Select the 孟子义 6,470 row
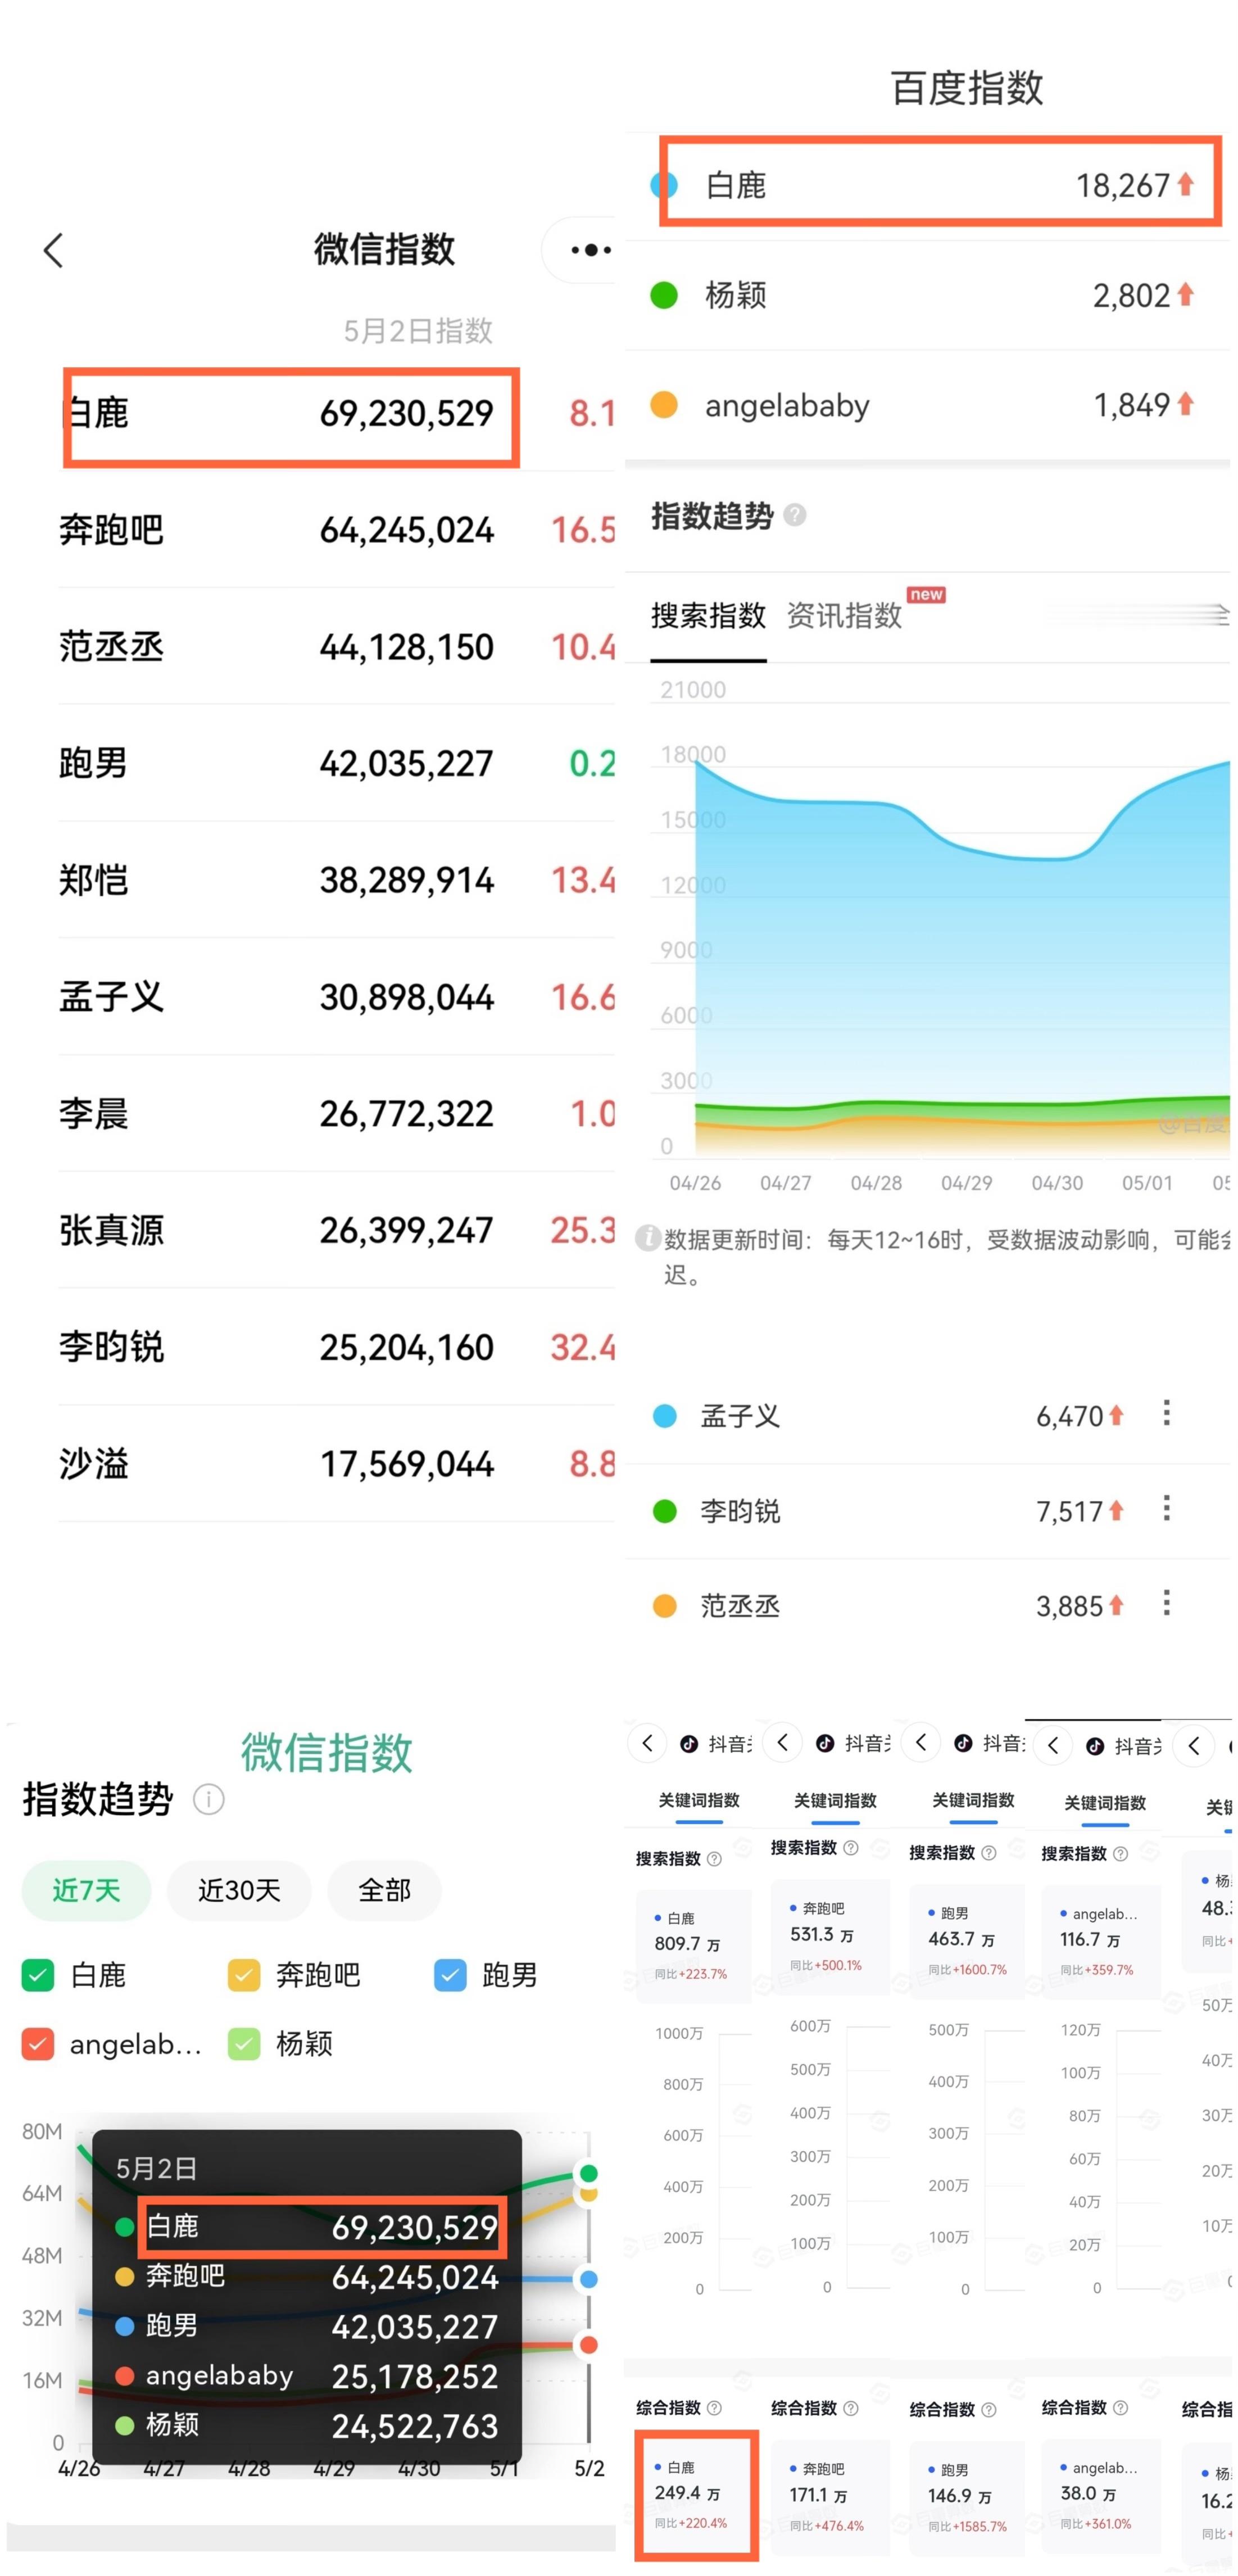Screen dimensions: 1238x2576 point(927,1416)
